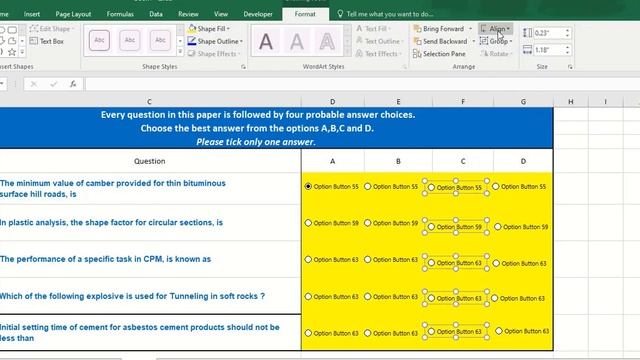Open Shape Styles dialog launcher
Viewport: 640px width, 360px height.
pyautogui.click(x=243, y=67)
